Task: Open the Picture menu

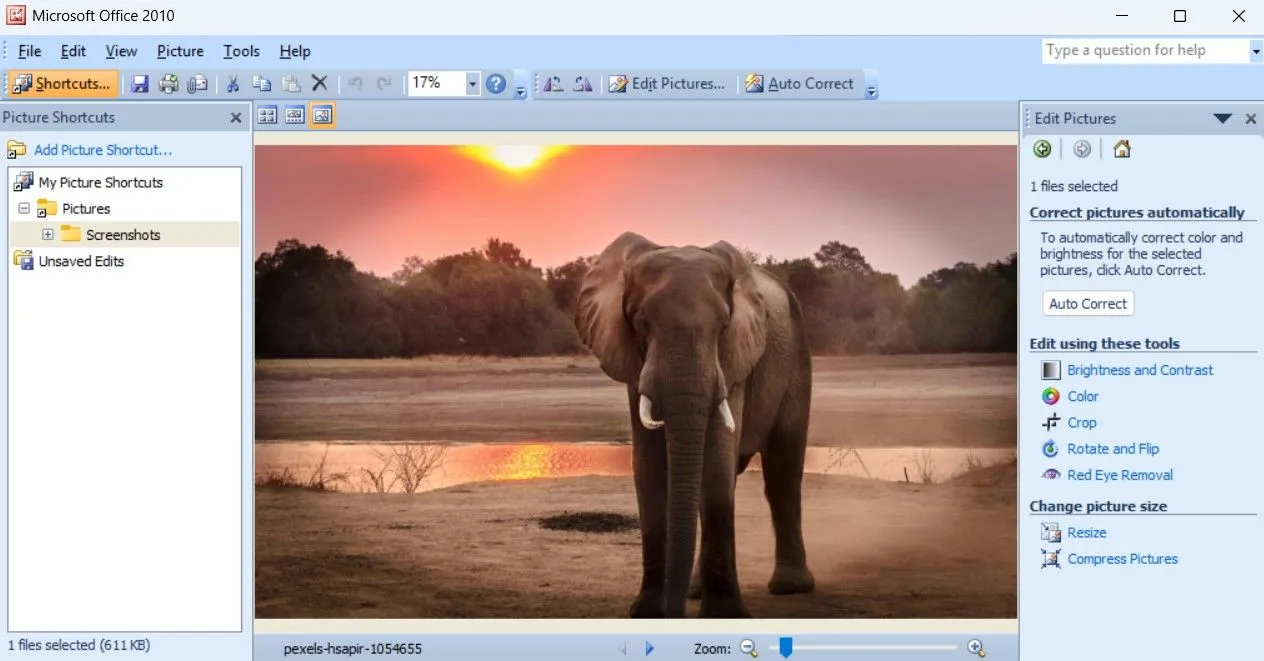Action: 180,51
